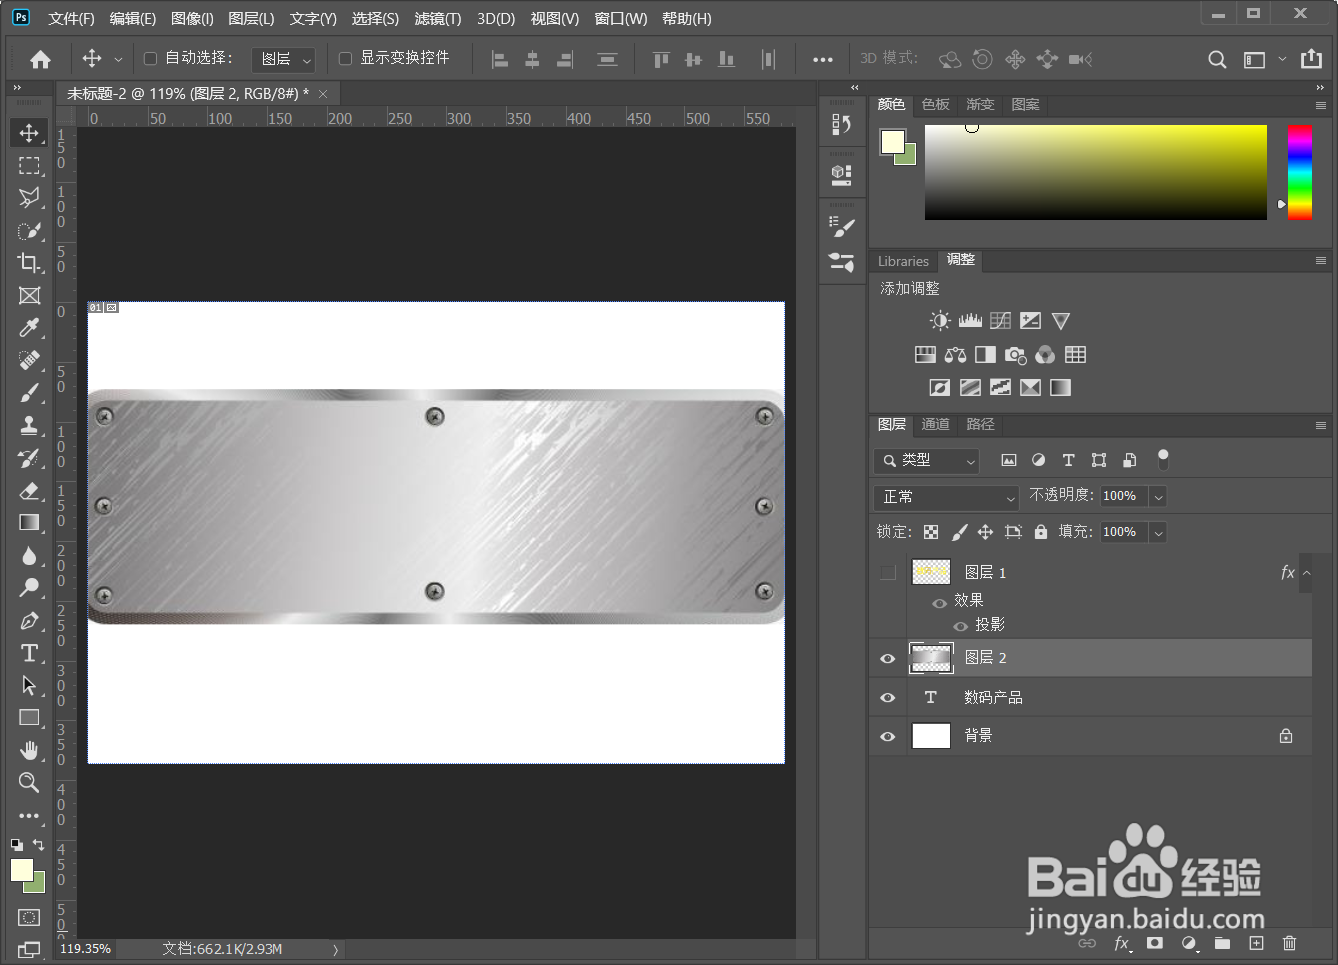Open the 填充 dropdown arrow
Image resolution: width=1338 pixels, height=965 pixels.
1158,533
